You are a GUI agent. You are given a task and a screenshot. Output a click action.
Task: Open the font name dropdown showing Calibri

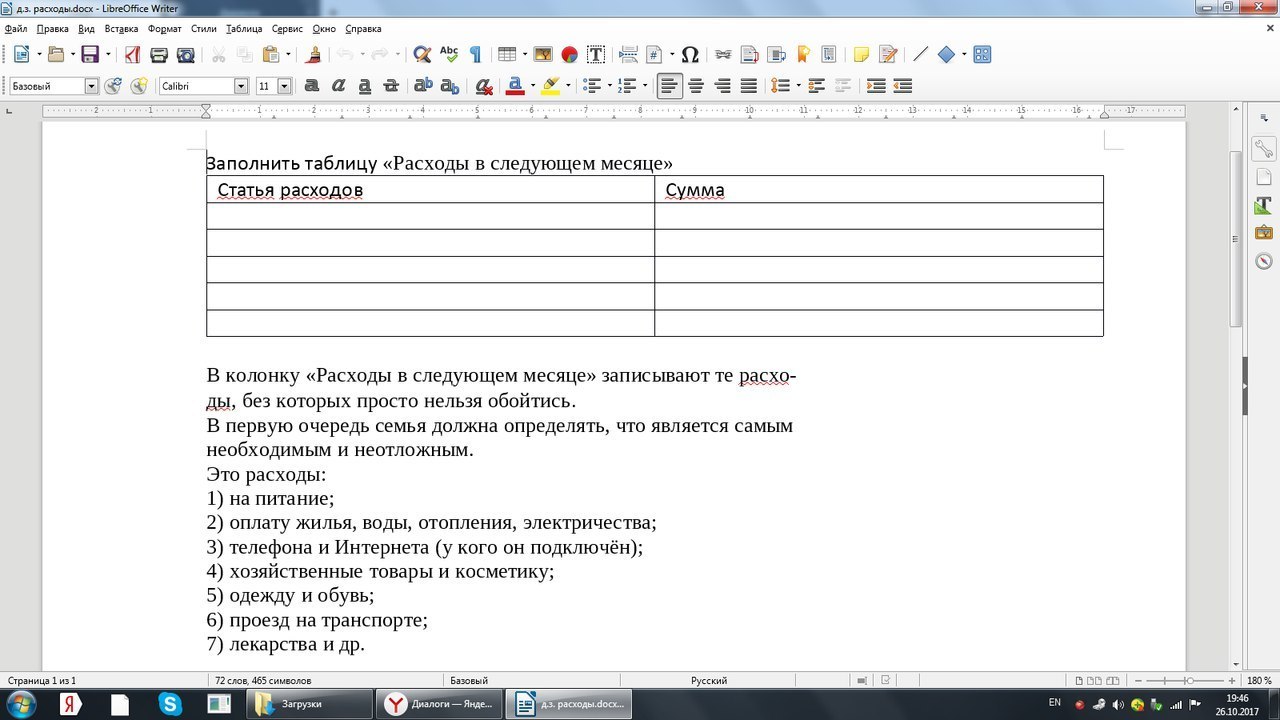240,87
